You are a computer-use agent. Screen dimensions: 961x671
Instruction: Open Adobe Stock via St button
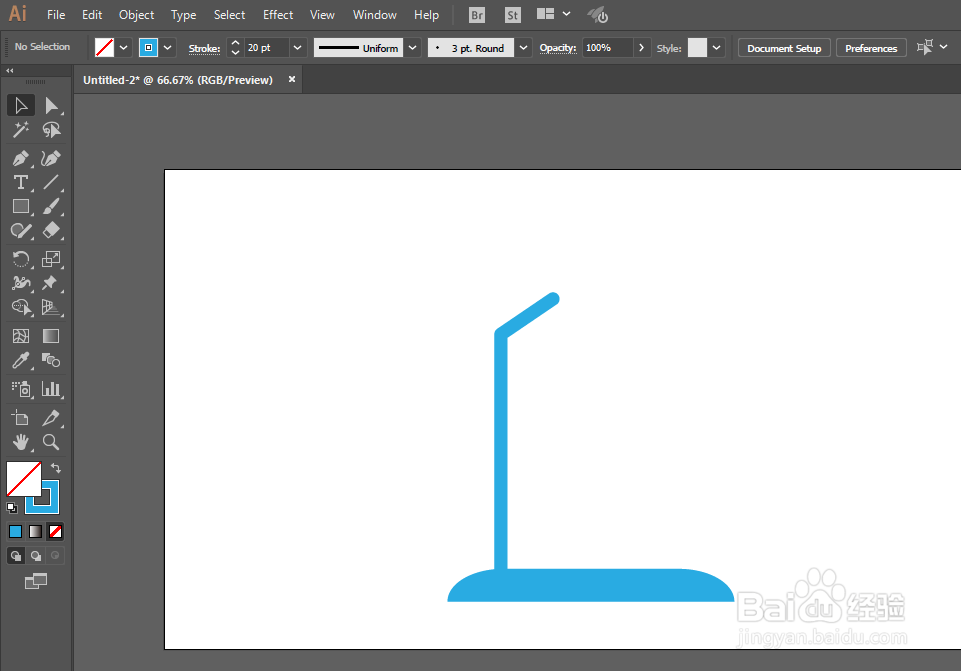point(513,15)
